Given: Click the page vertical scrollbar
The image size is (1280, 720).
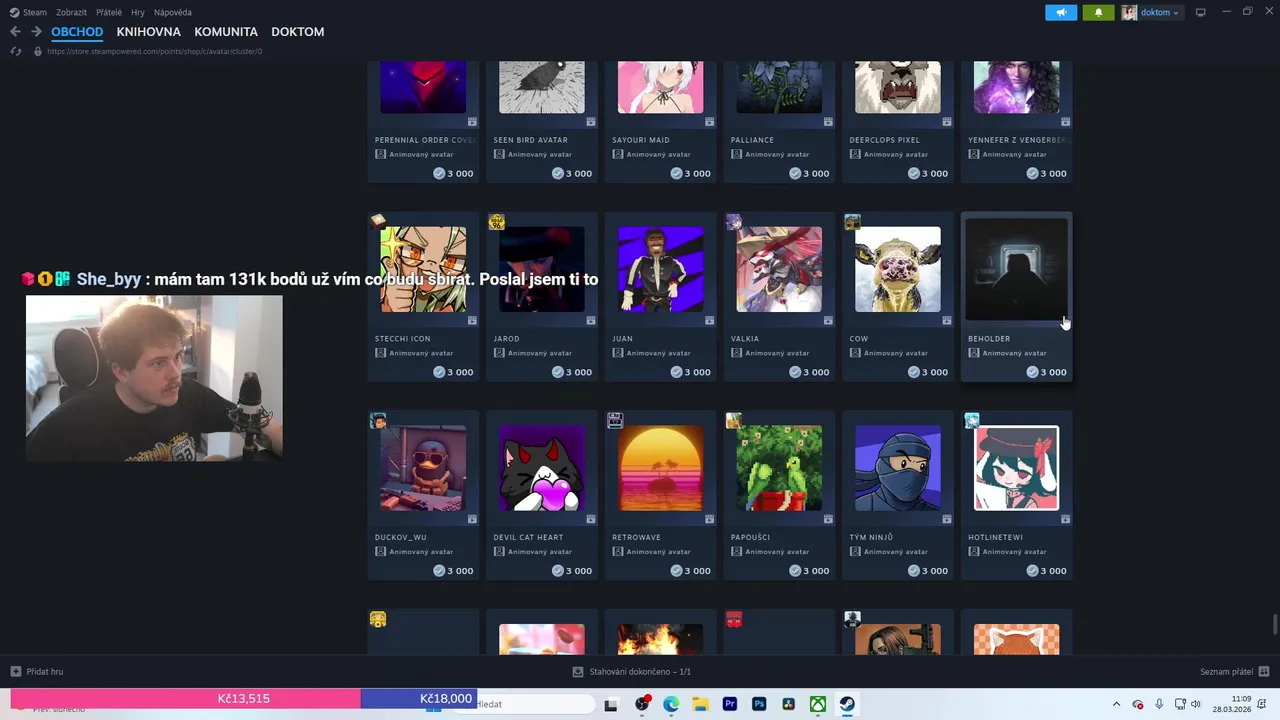Looking at the screenshot, I should [1275, 625].
